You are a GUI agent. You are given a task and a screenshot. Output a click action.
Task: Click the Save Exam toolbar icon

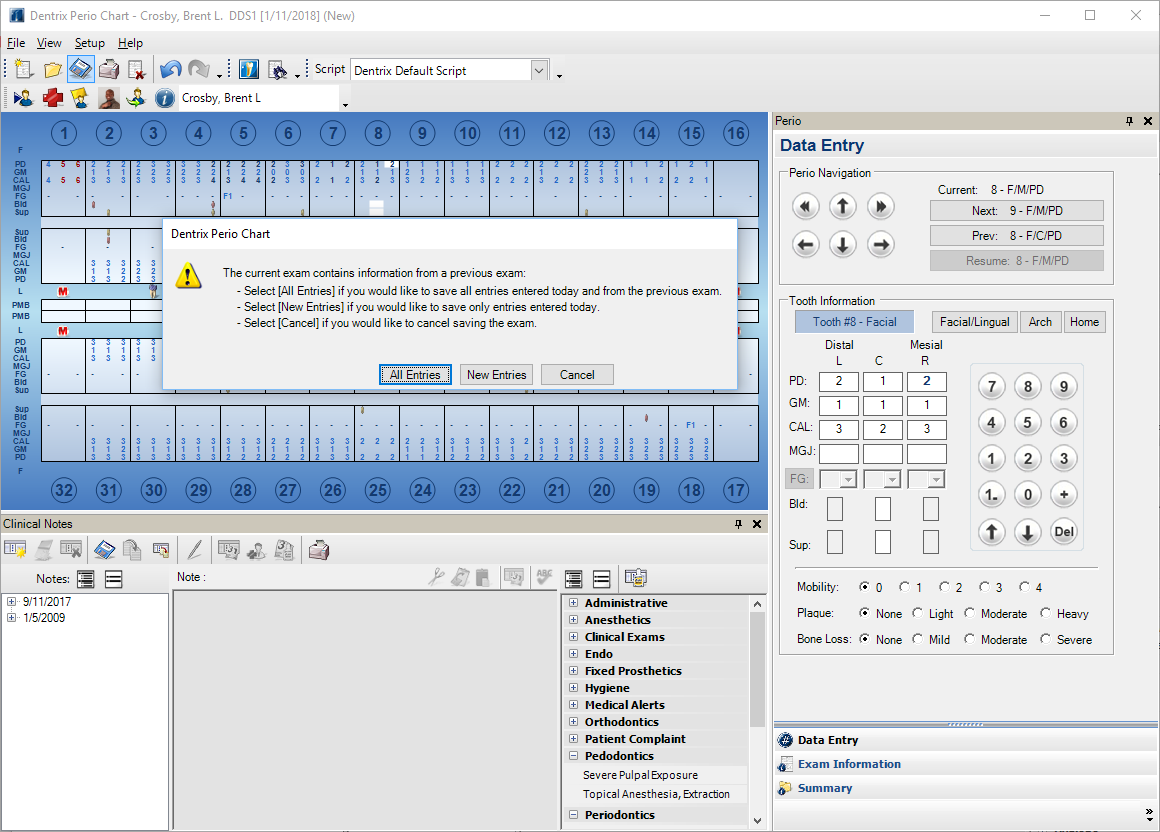click(81, 70)
